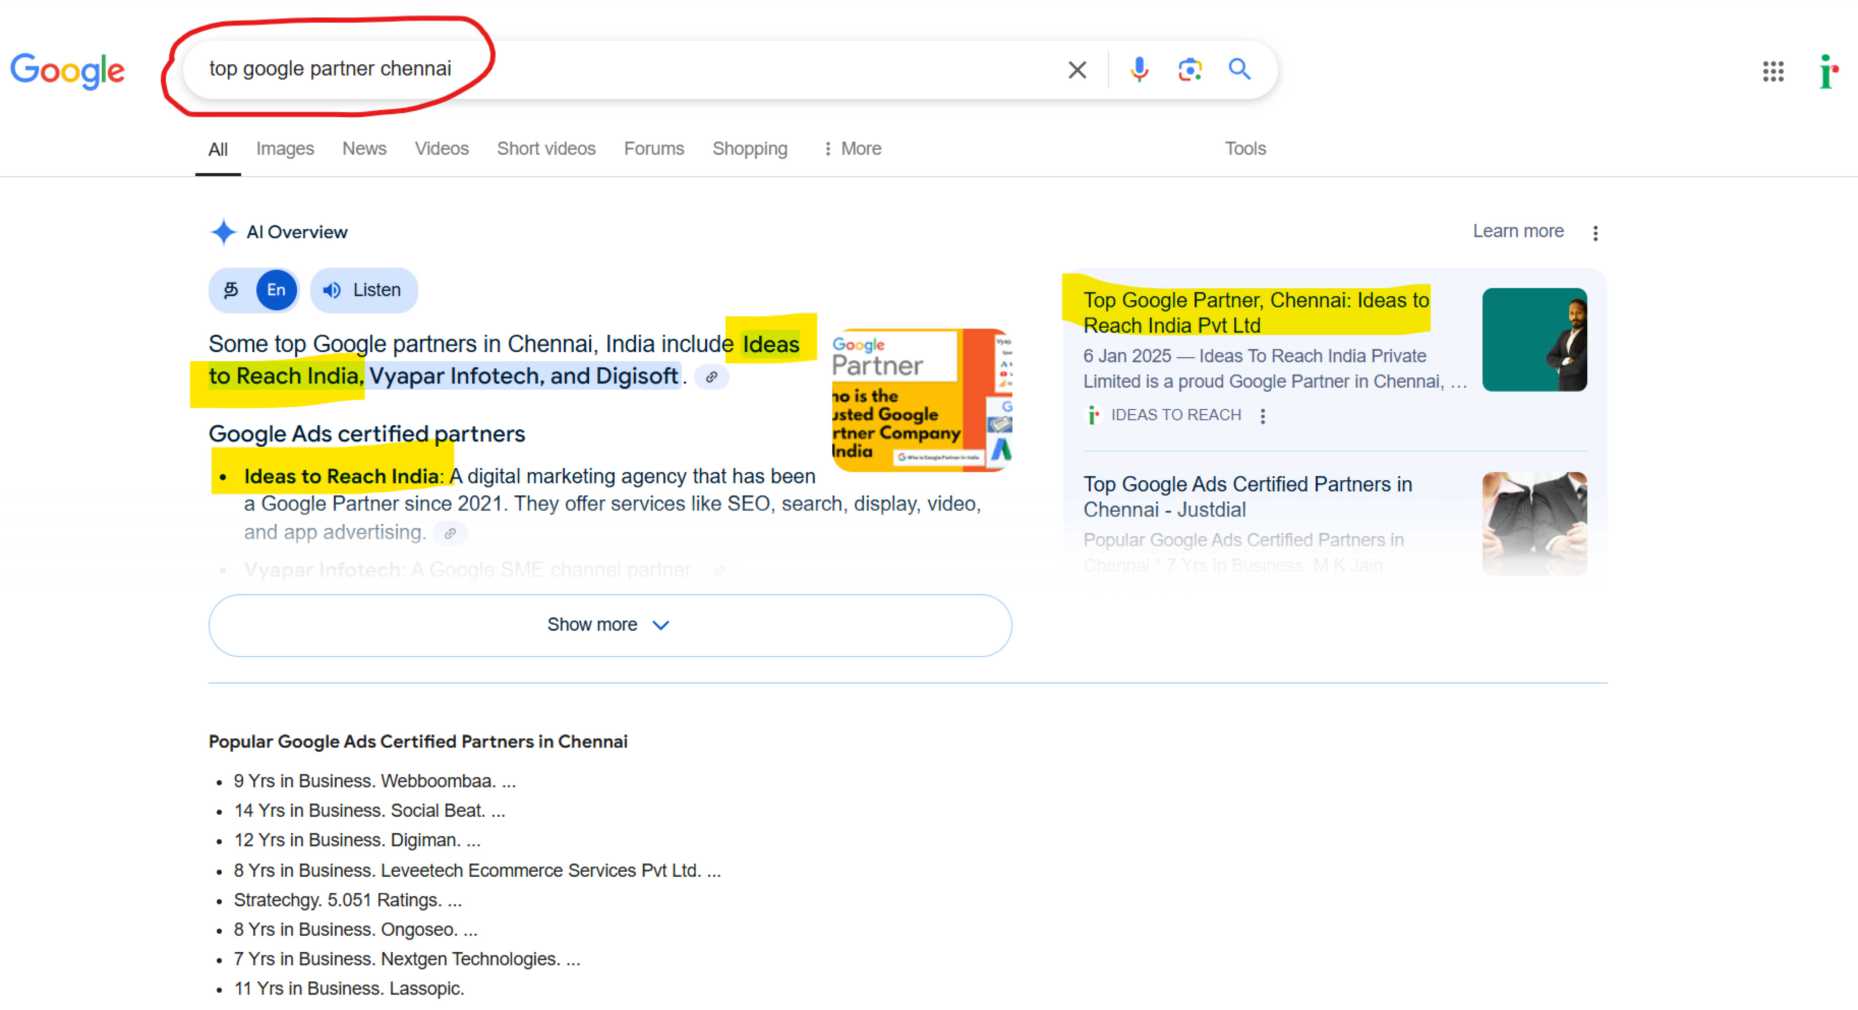Open Google Lens image search
The image size is (1858, 1010).
point(1189,69)
